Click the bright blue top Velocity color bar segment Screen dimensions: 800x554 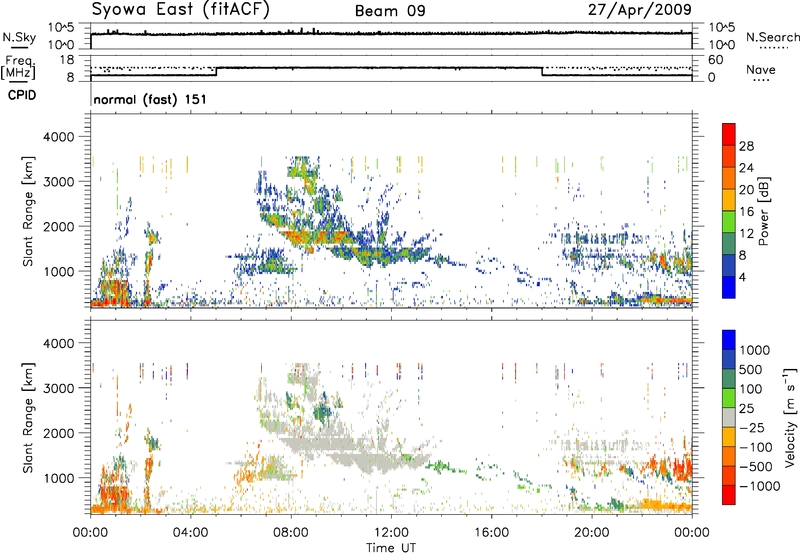(x=729, y=340)
